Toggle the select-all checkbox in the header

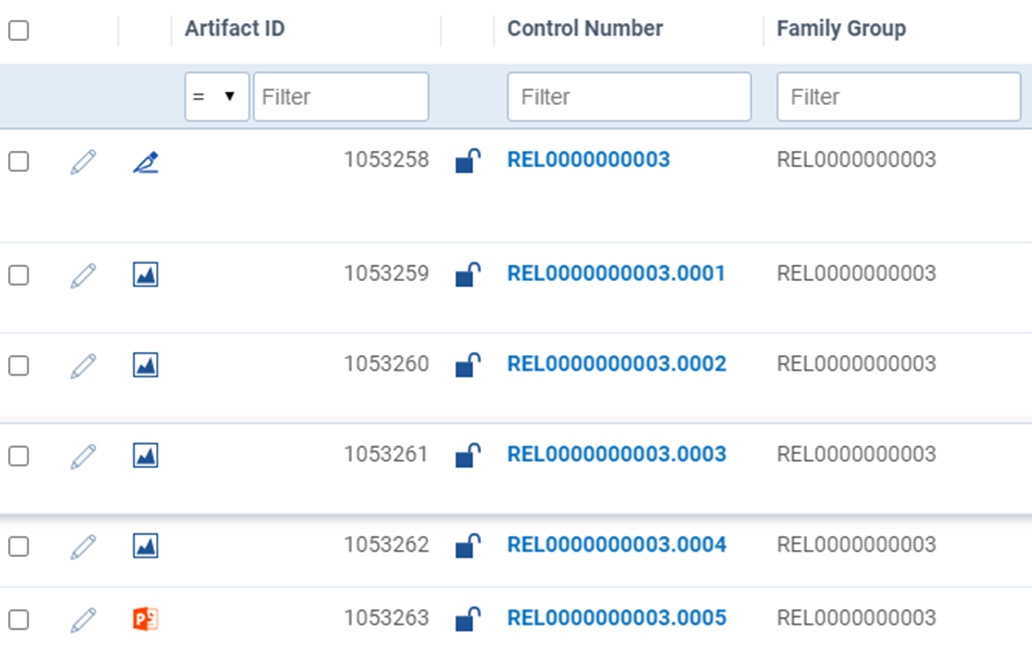click(18, 30)
